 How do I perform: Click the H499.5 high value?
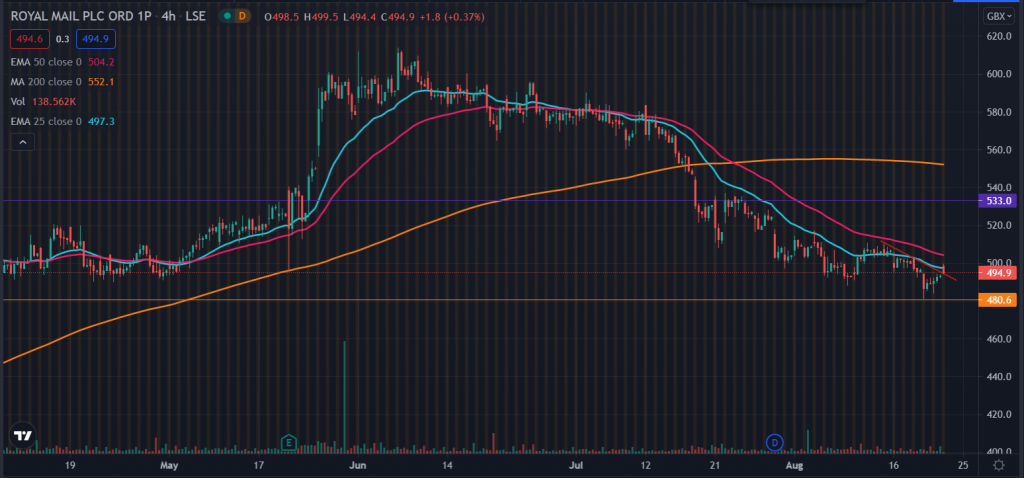point(321,17)
